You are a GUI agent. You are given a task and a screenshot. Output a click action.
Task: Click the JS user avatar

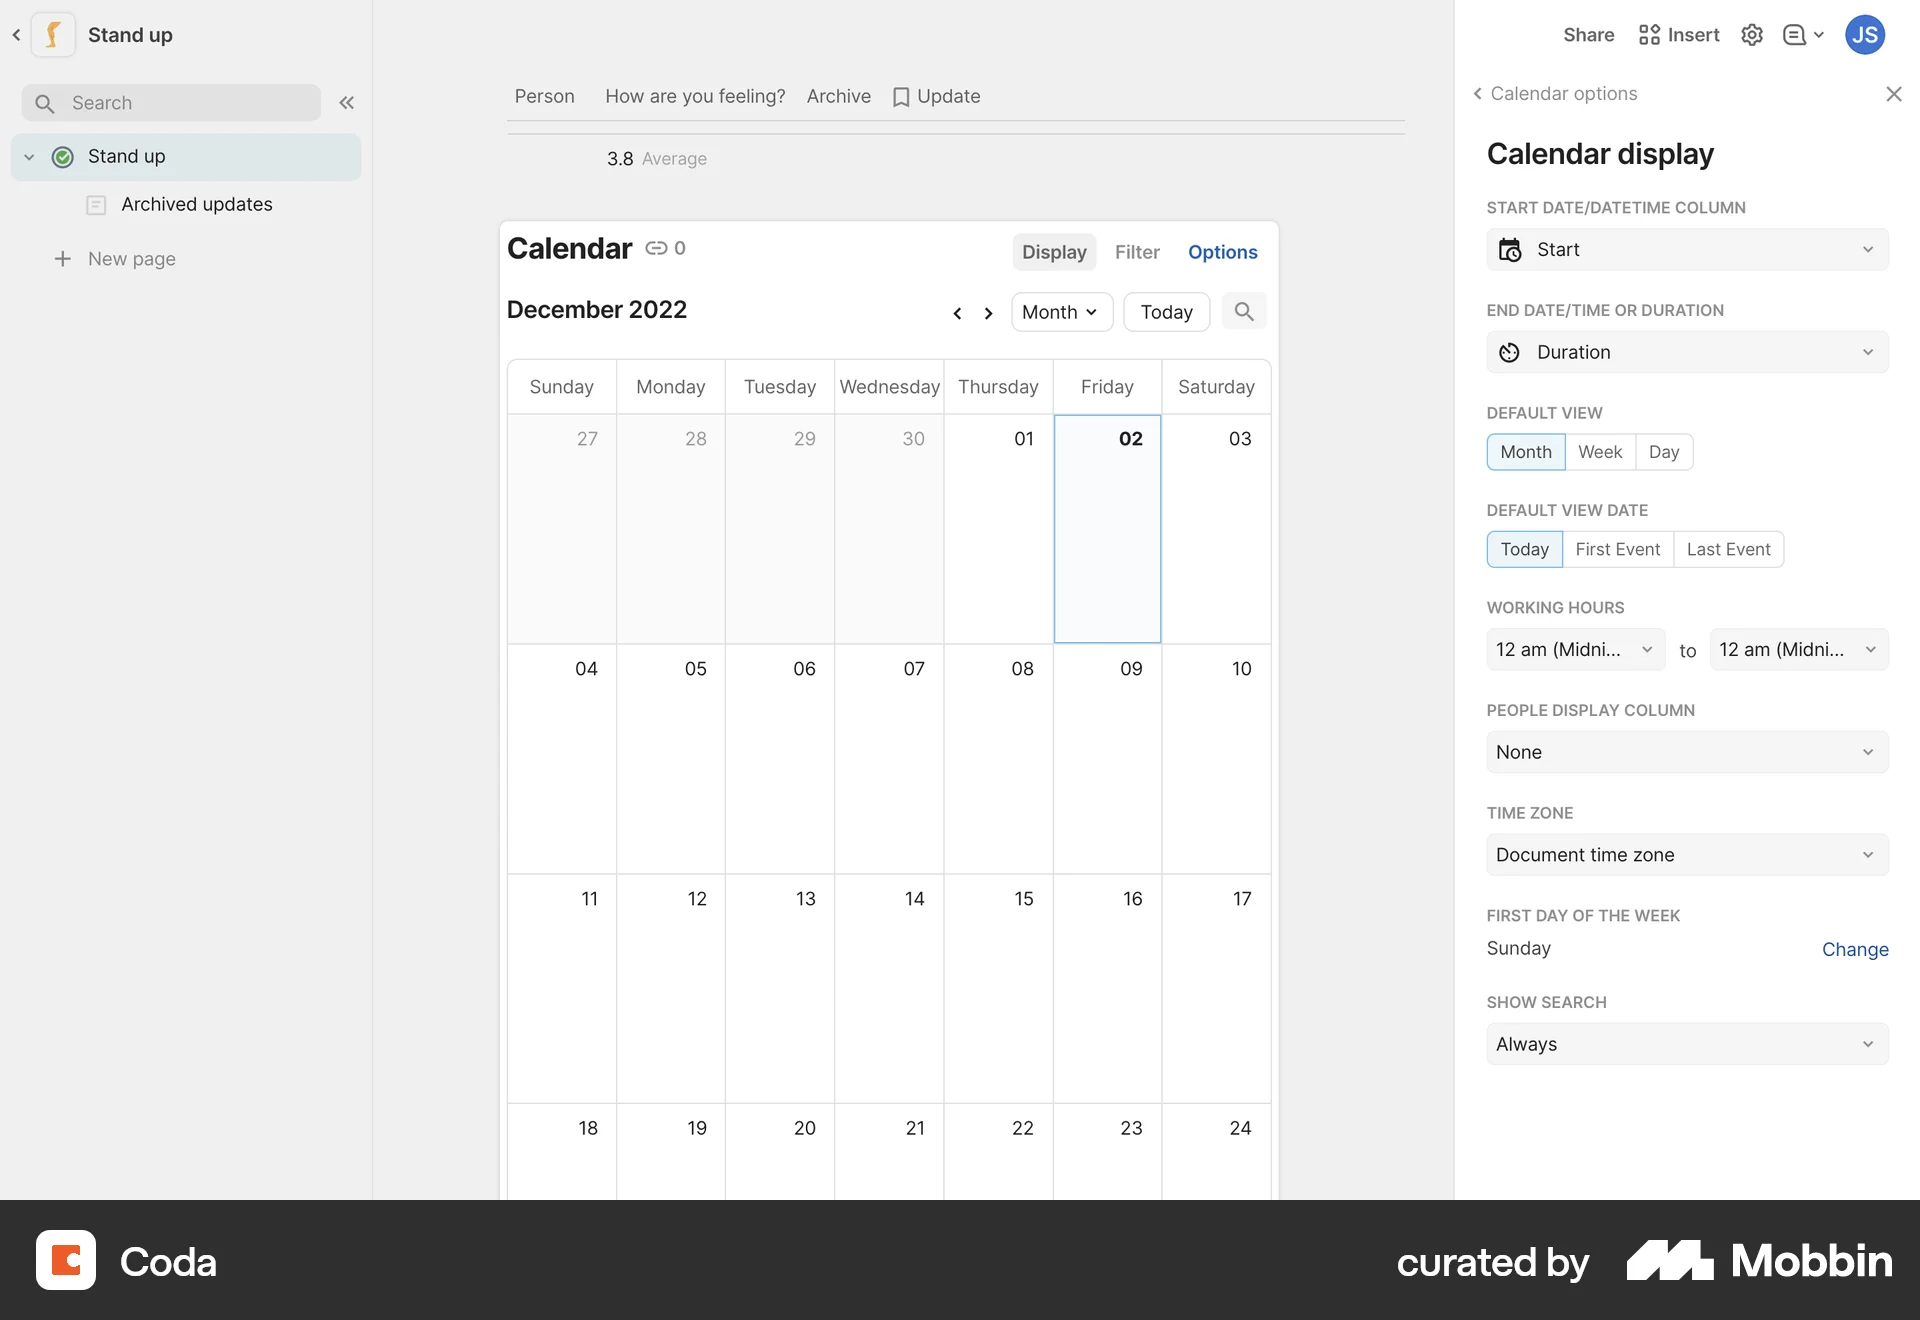tap(1864, 34)
